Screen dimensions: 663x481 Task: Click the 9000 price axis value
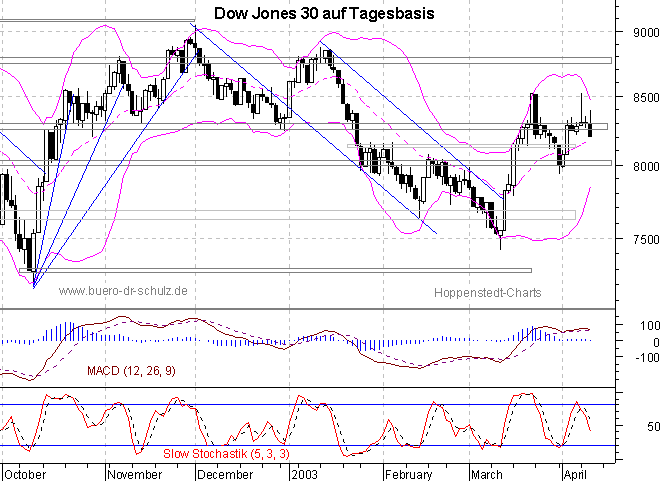click(647, 33)
